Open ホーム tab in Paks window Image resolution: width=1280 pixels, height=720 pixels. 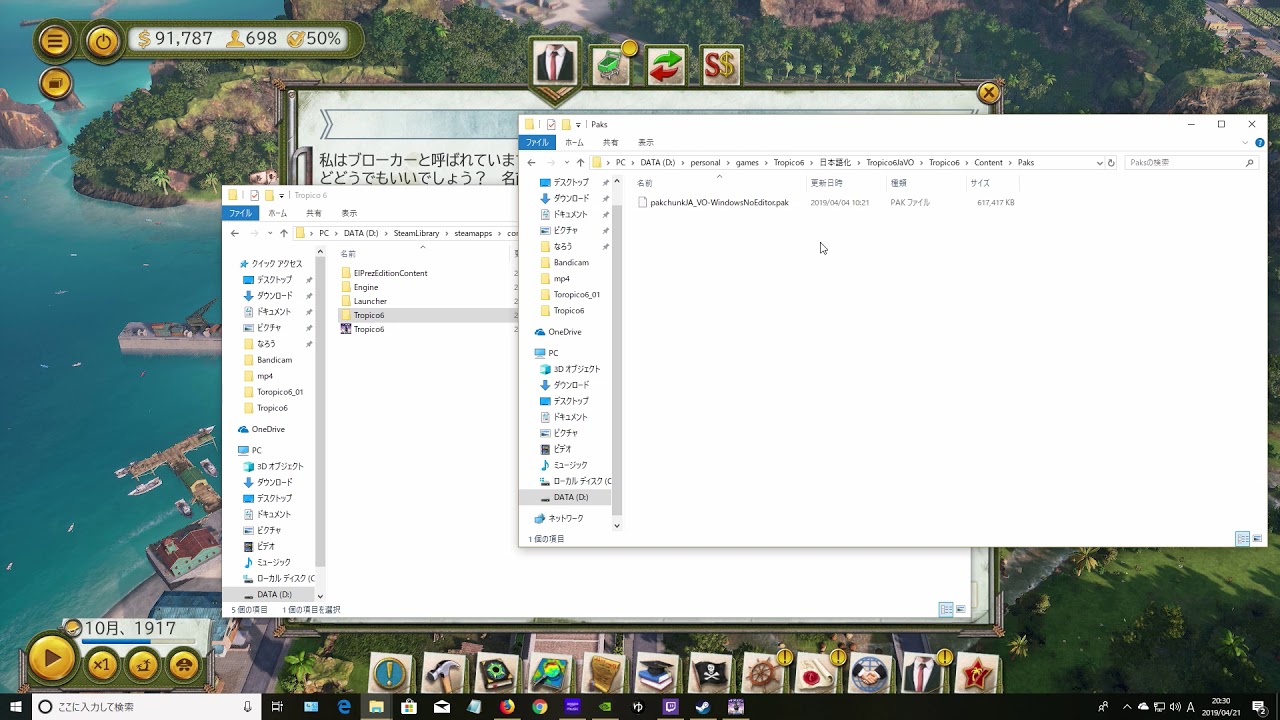point(574,142)
